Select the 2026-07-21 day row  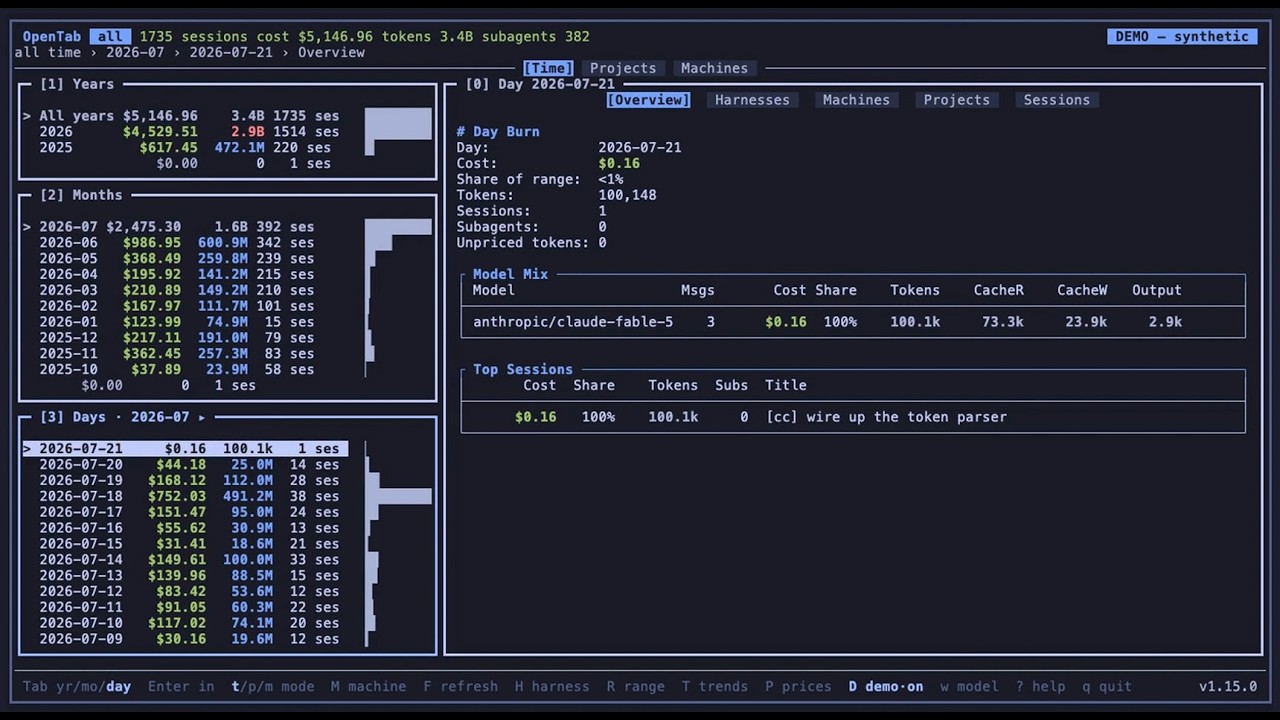point(185,449)
